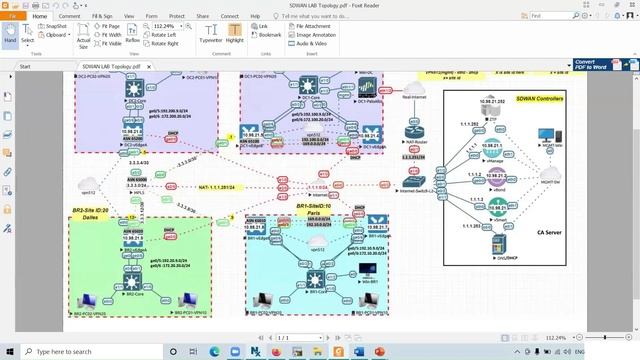Open the page number 1 / 1 dropdown
This screenshot has height=360, width=640.
pyautogui.click(x=320, y=338)
